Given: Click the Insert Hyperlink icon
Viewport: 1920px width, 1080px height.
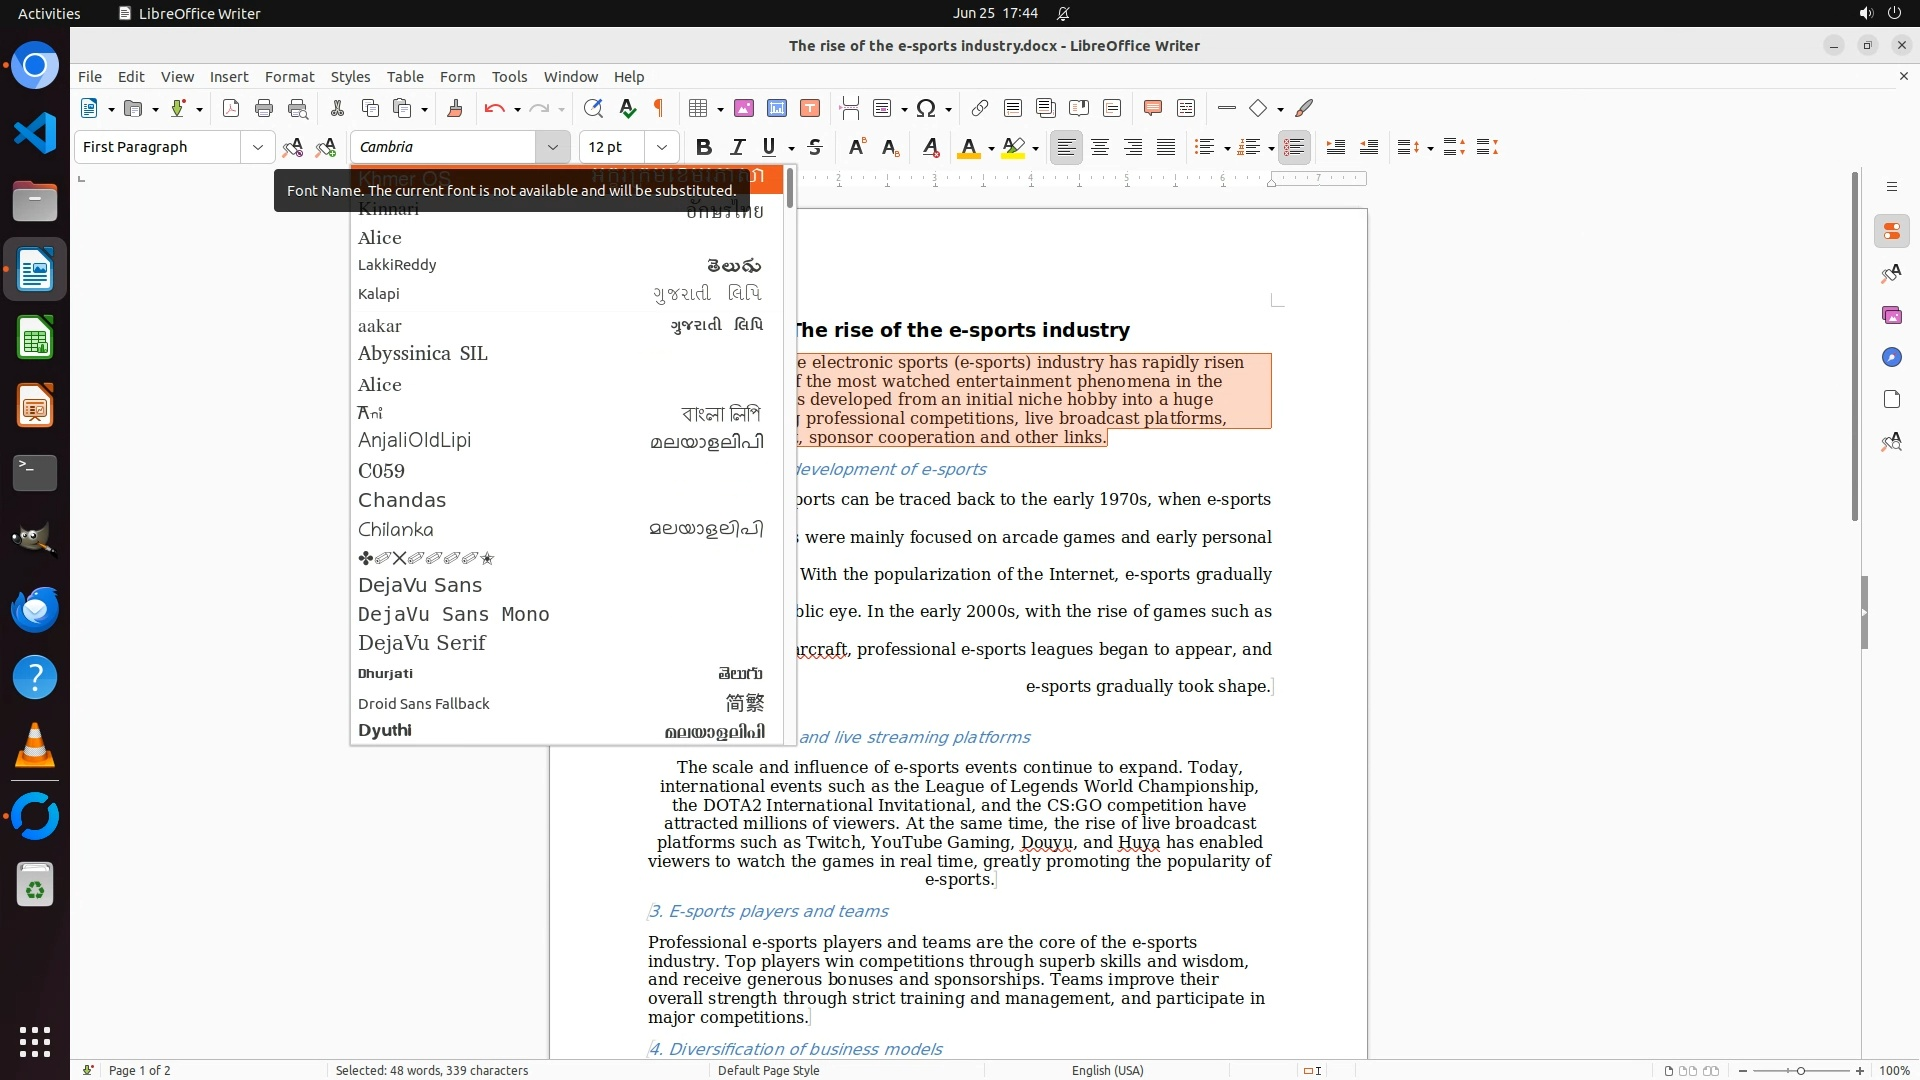Looking at the screenshot, I should pos(980,108).
